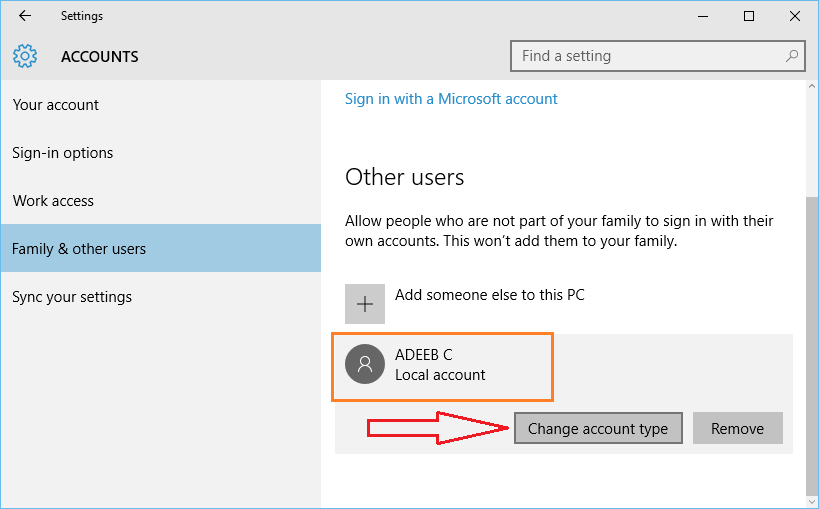Click the Accounts gear icon
819x509 pixels.
tap(25, 56)
